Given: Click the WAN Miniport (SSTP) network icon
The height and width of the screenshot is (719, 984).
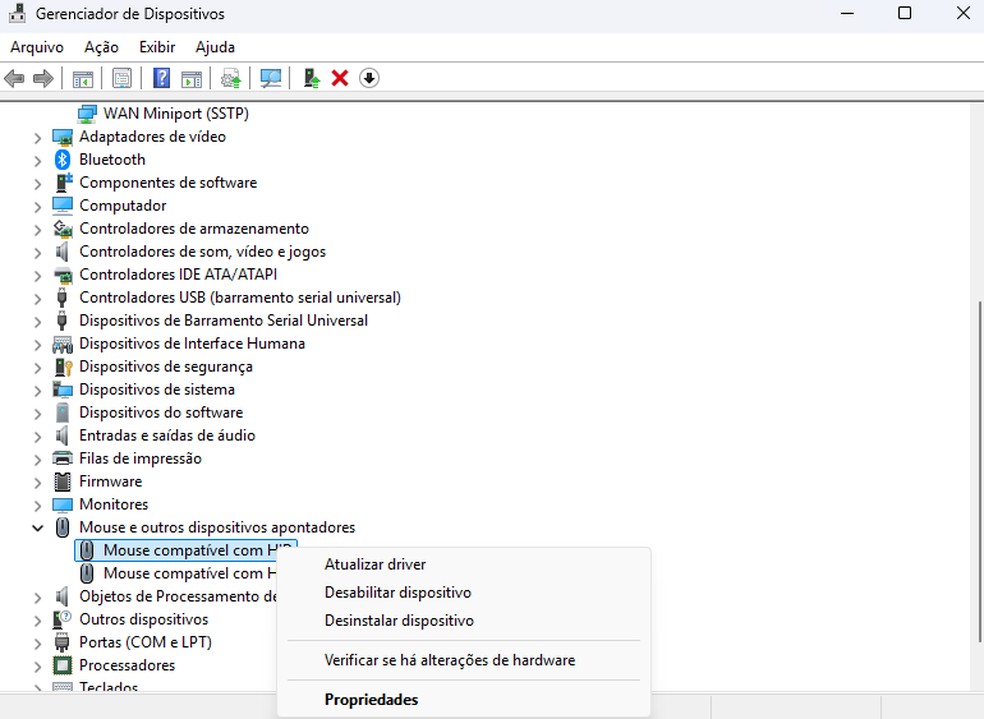Looking at the screenshot, I should [87, 114].
